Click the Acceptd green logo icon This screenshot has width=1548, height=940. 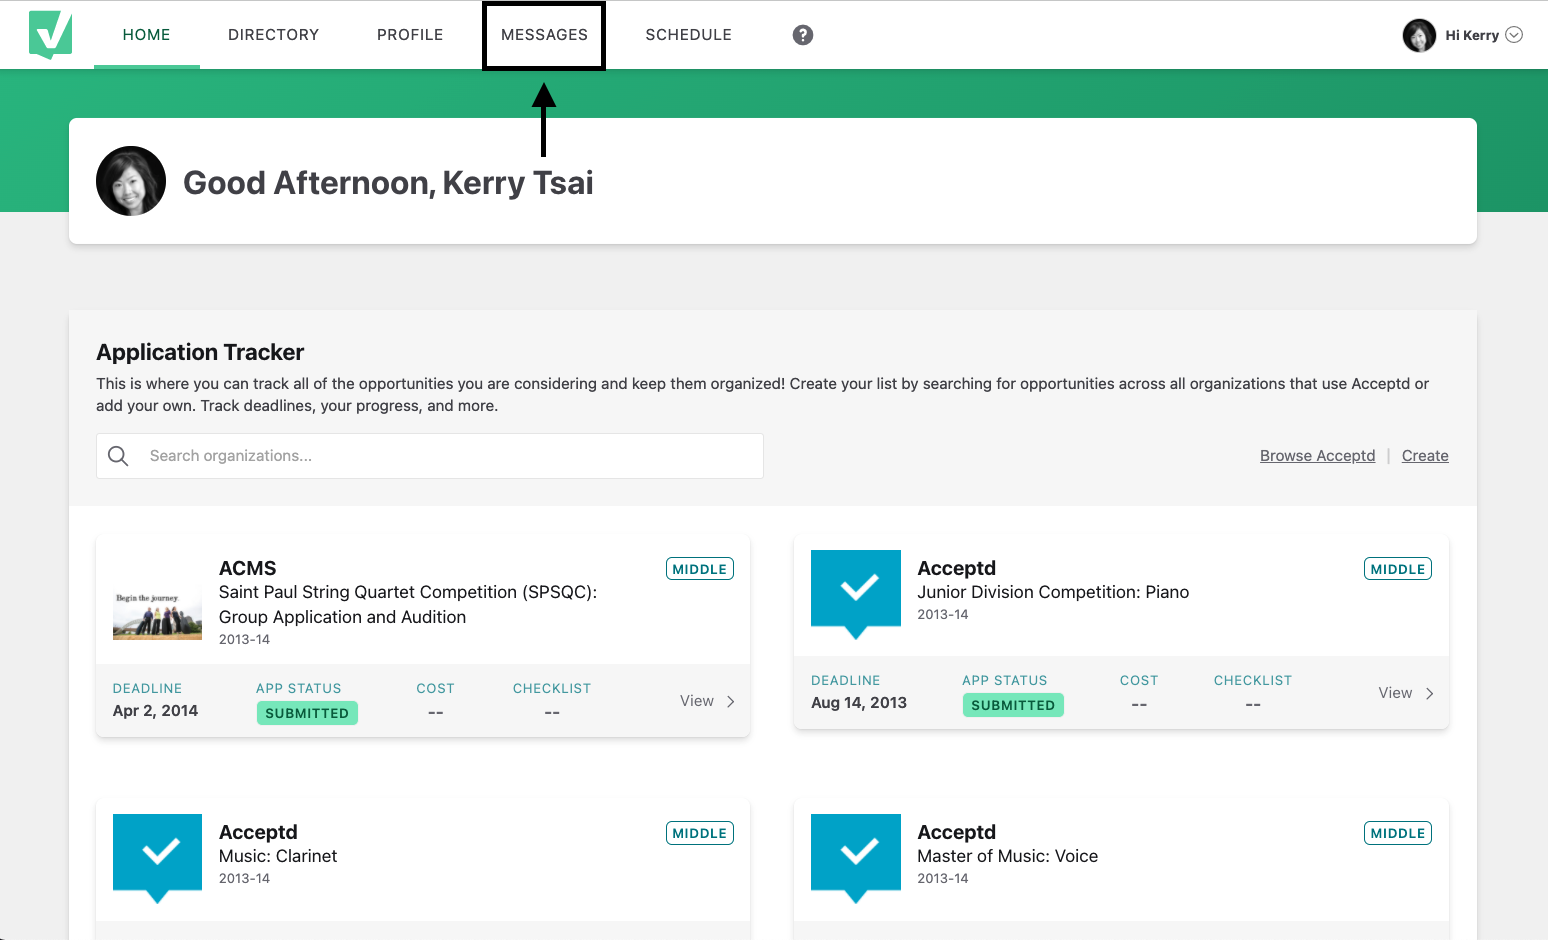(50, 35)
